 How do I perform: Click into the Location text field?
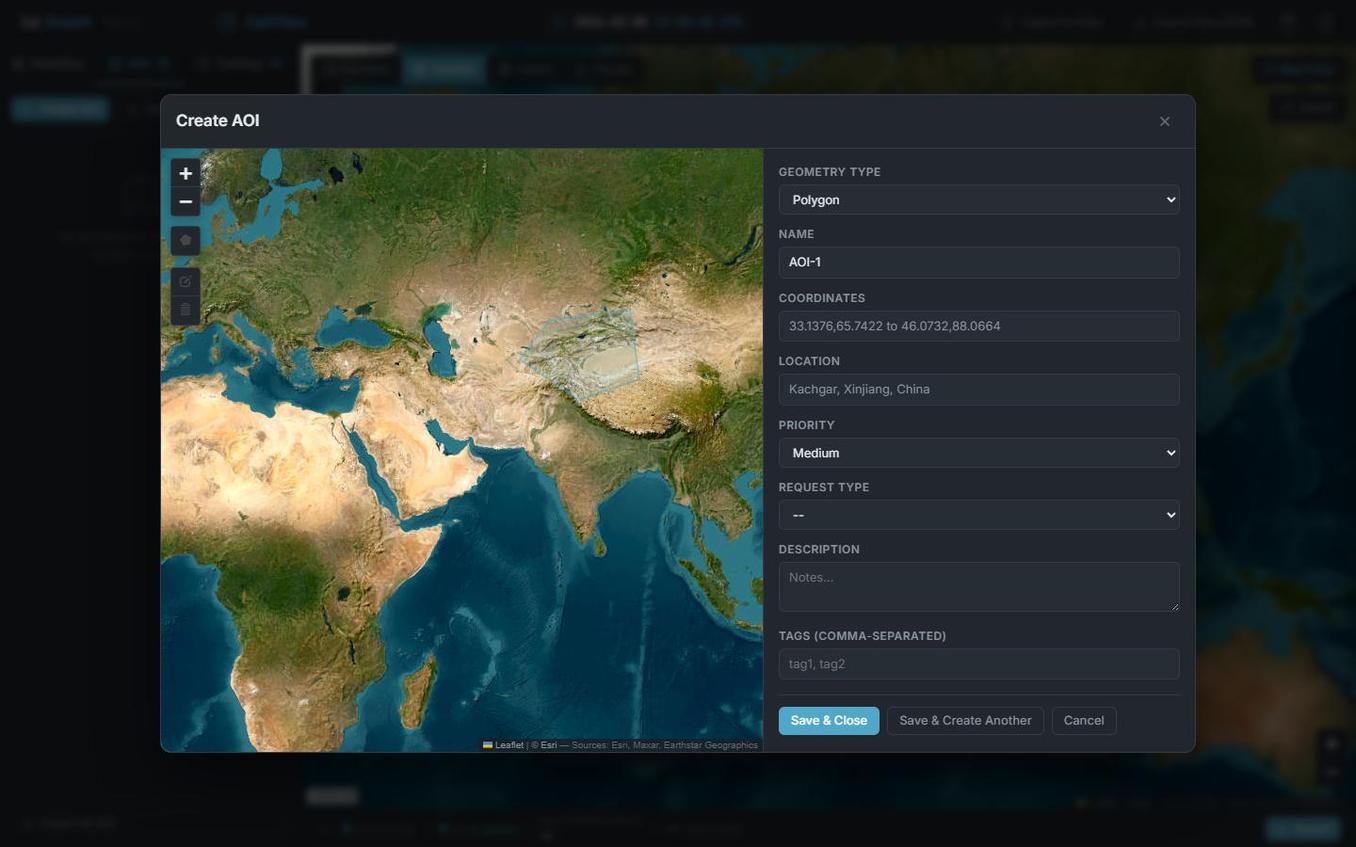coord(978,390)
